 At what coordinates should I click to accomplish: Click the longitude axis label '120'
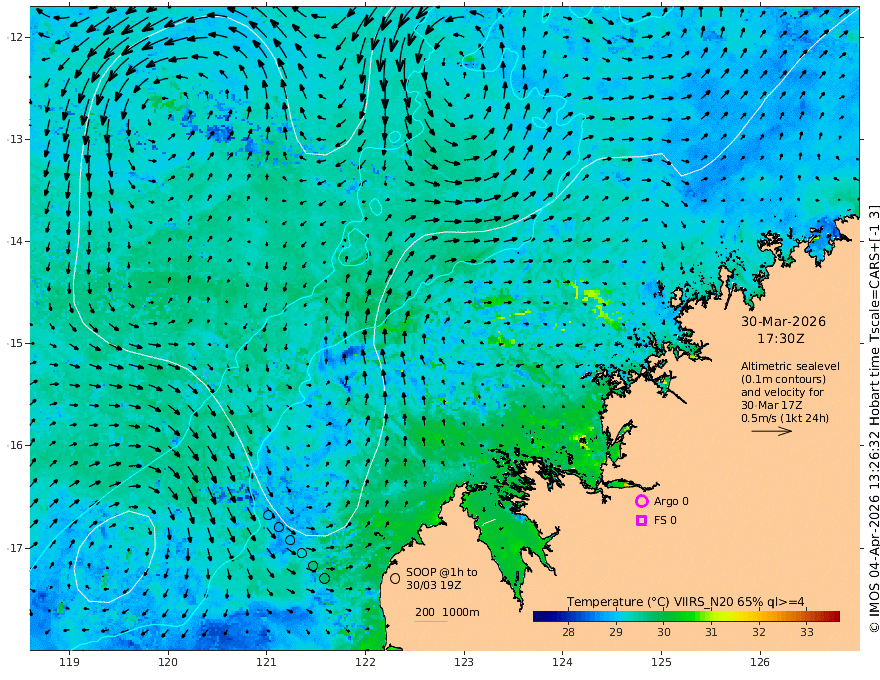coord(168,662)
